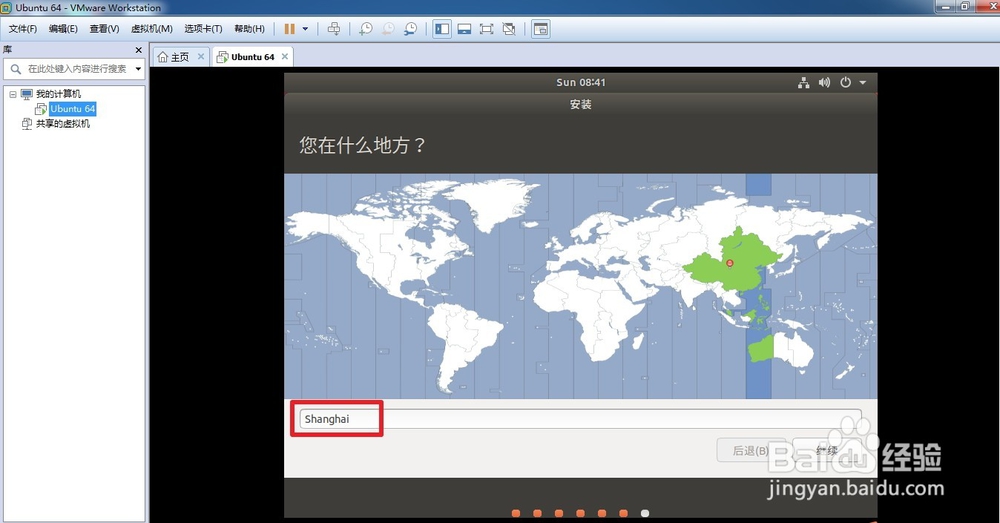
Task: Click the send Ctrl+Alt+Del toolbar icon
Action: [334, 29]
